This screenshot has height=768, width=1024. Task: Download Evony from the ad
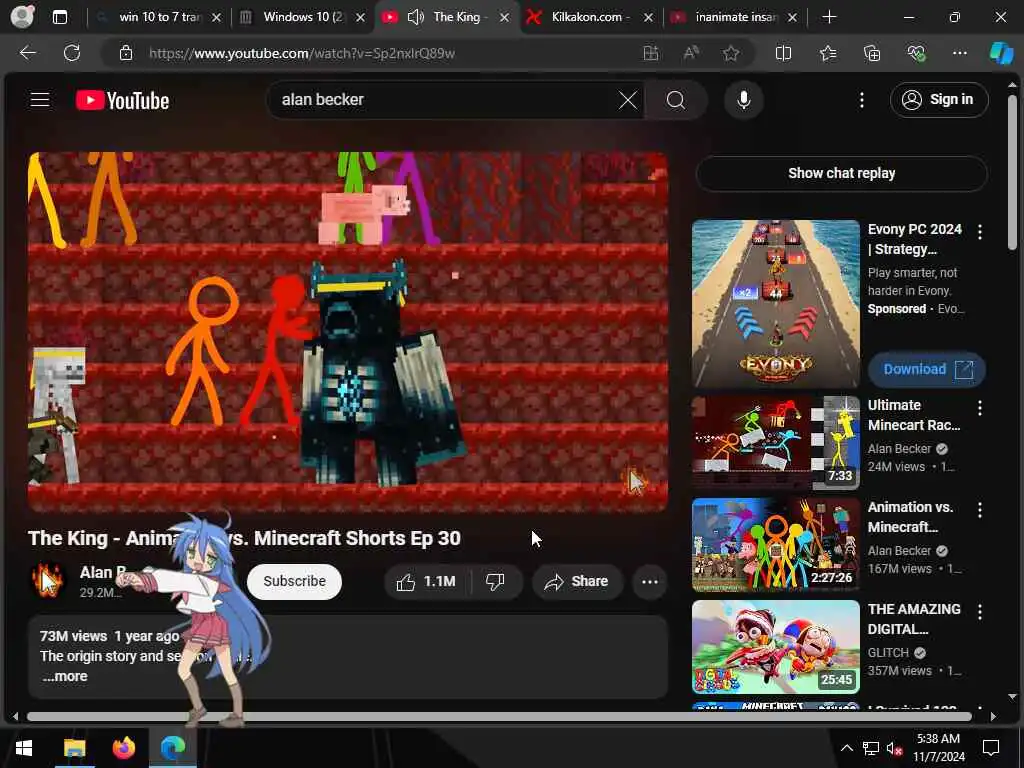pos(926,370)
